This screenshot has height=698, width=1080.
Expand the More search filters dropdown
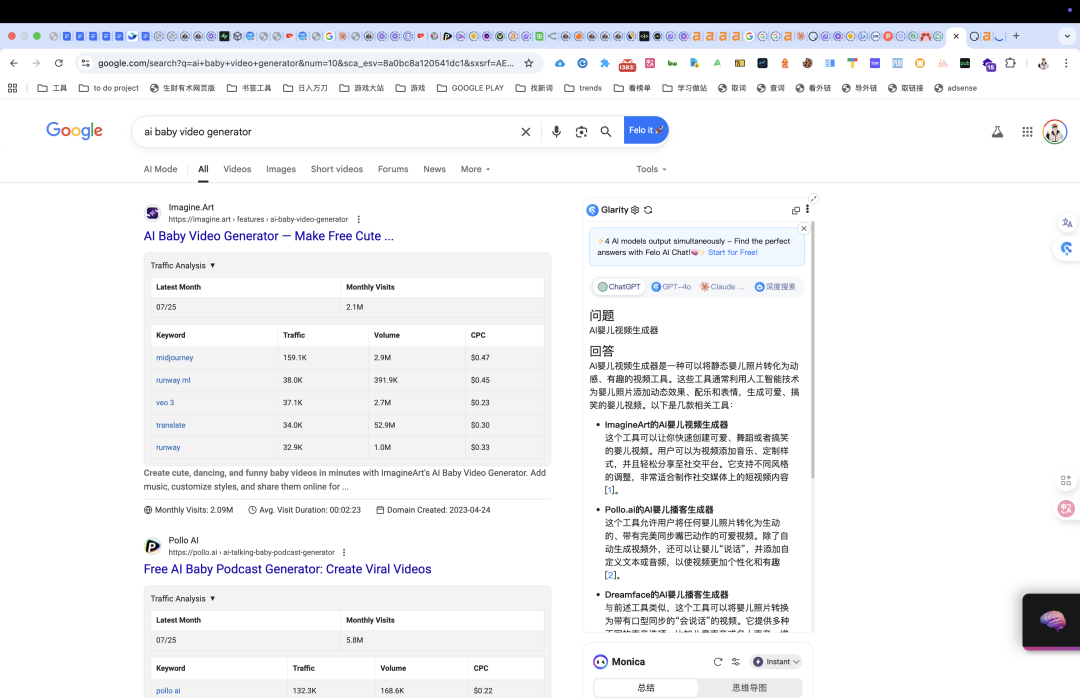coord(475,169)
